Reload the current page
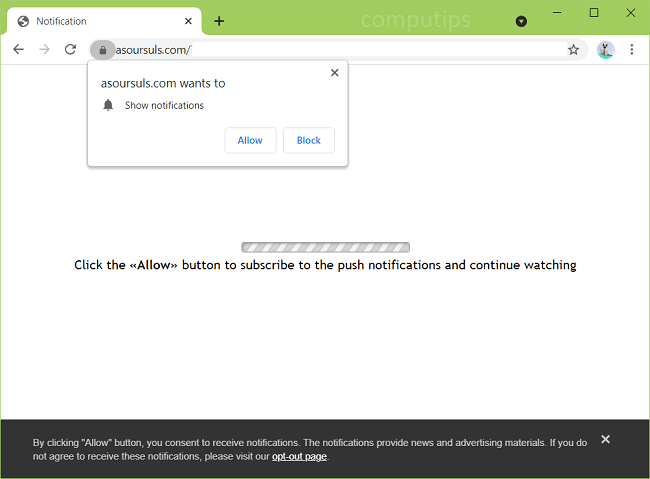650x479 pixels. pyautogui.click(x=70, y=49)
